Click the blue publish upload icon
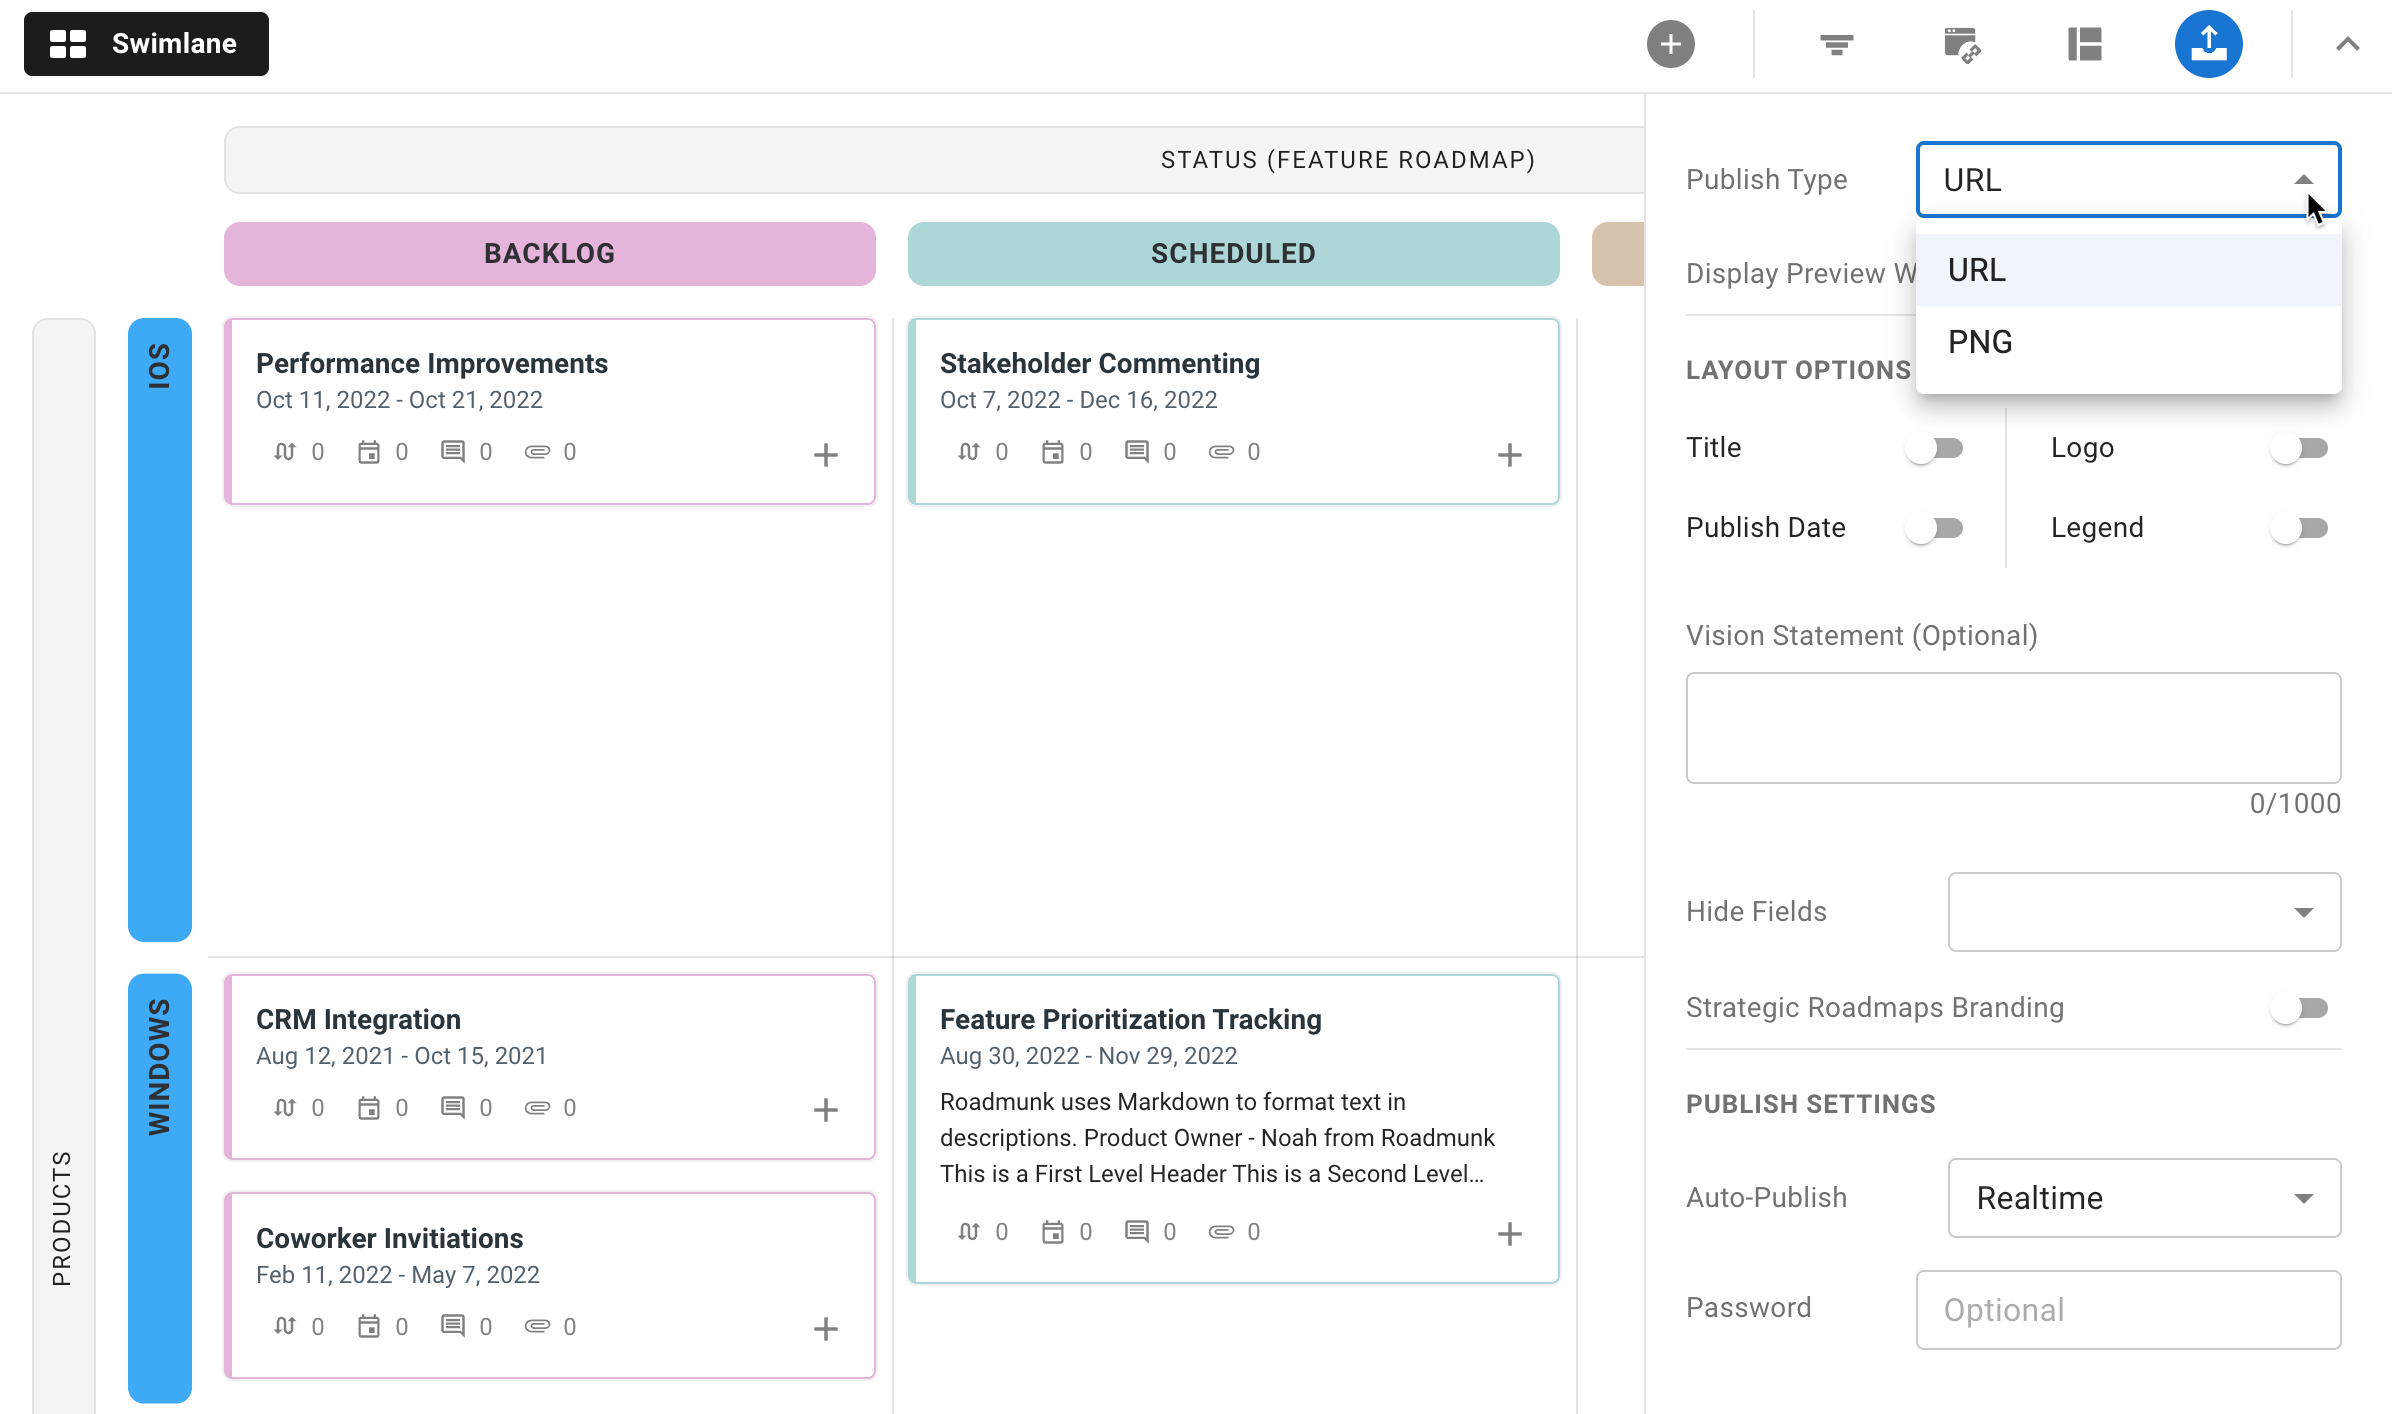Image resolution: width=2392 pixels, height=1414 pixels. (x=2208, y=44)
